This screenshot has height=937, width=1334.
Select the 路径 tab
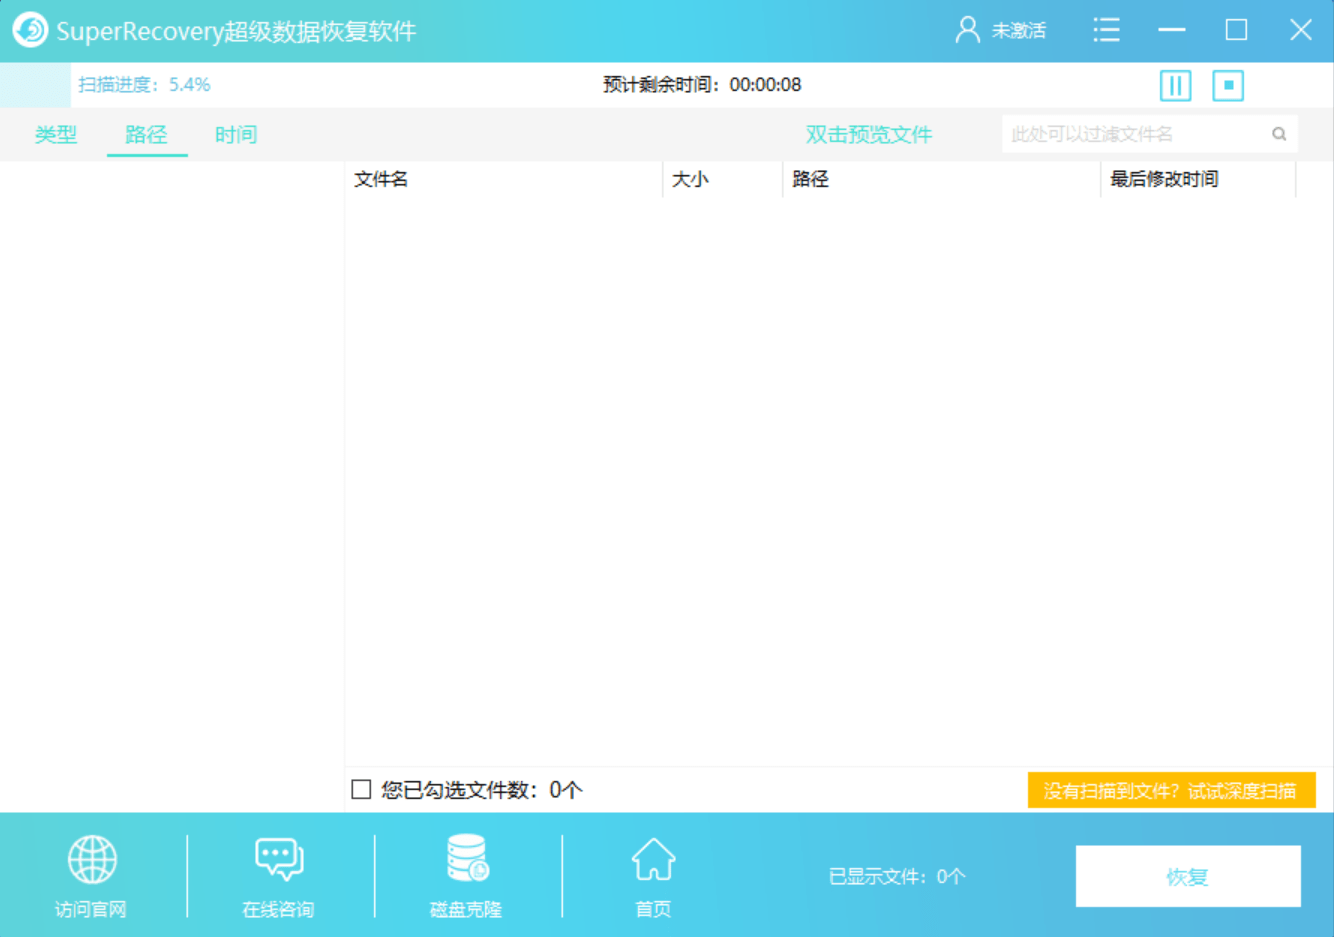coord(146,135)
